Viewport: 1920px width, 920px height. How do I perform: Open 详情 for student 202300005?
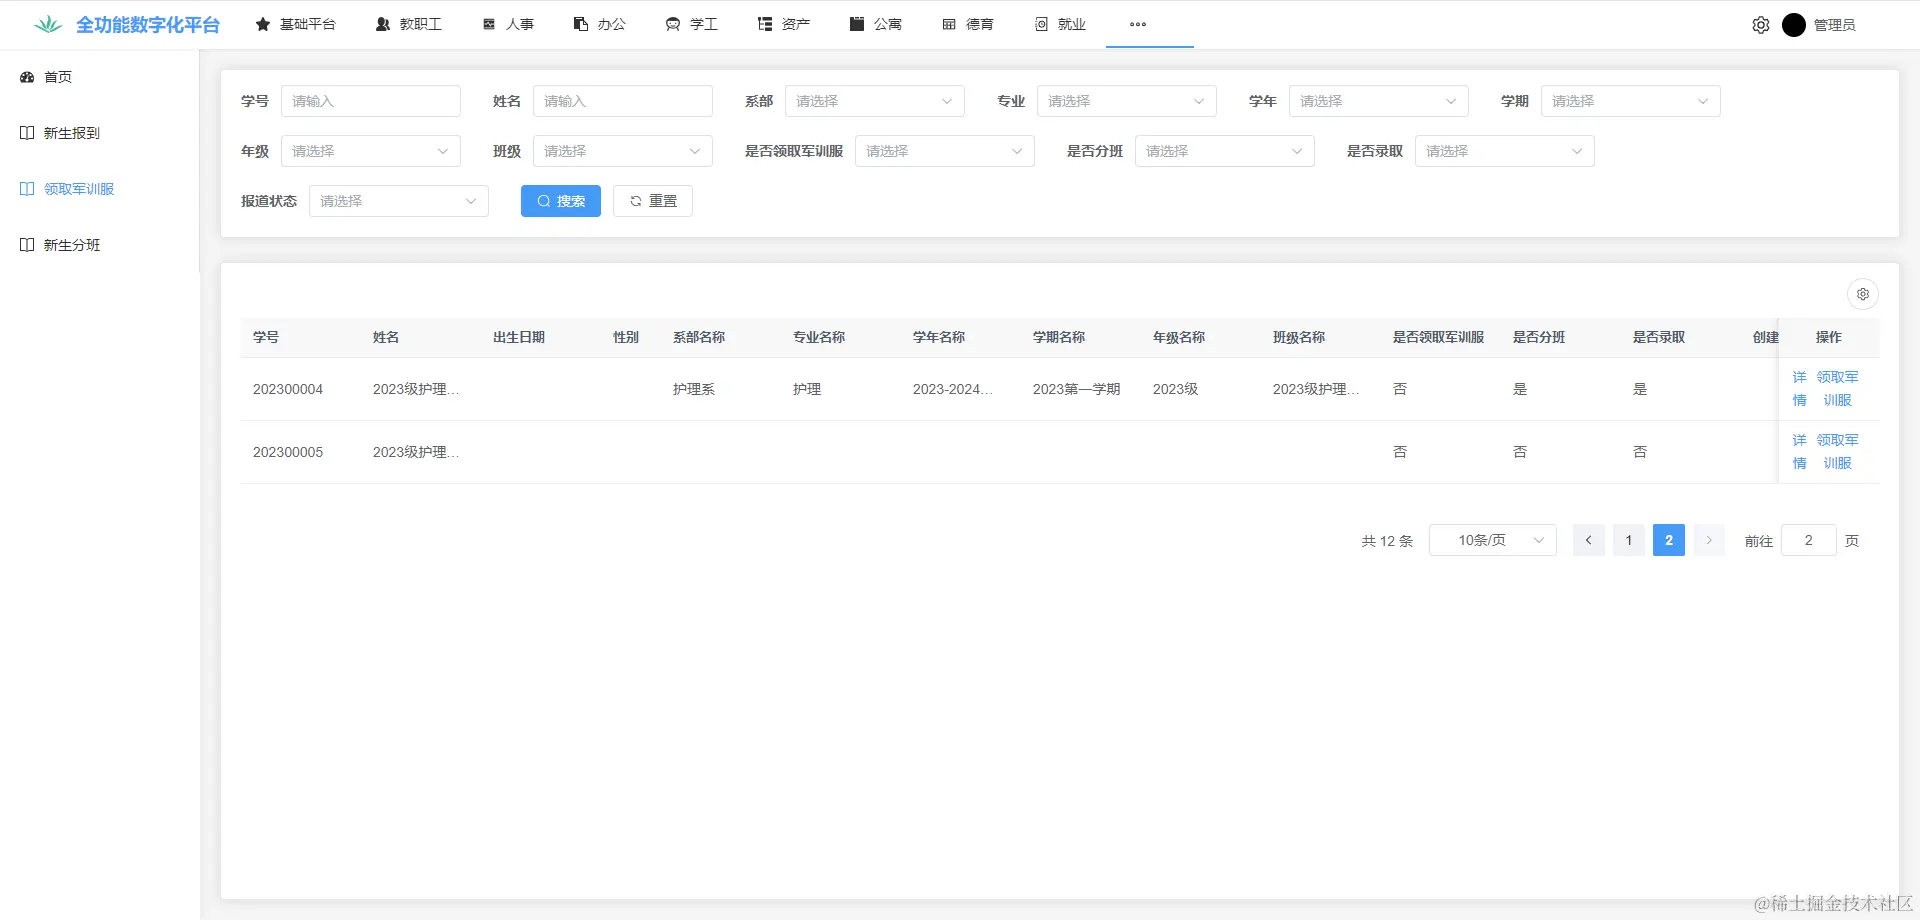pos(1799,452)
